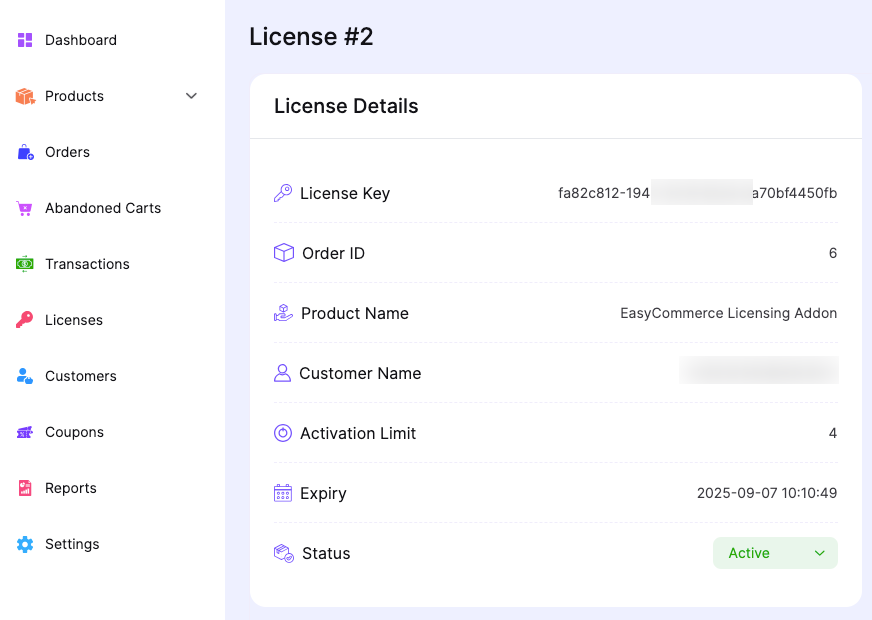Click the Order ID value 6
This screenshot has width=872, height=620.
point(833,253)
